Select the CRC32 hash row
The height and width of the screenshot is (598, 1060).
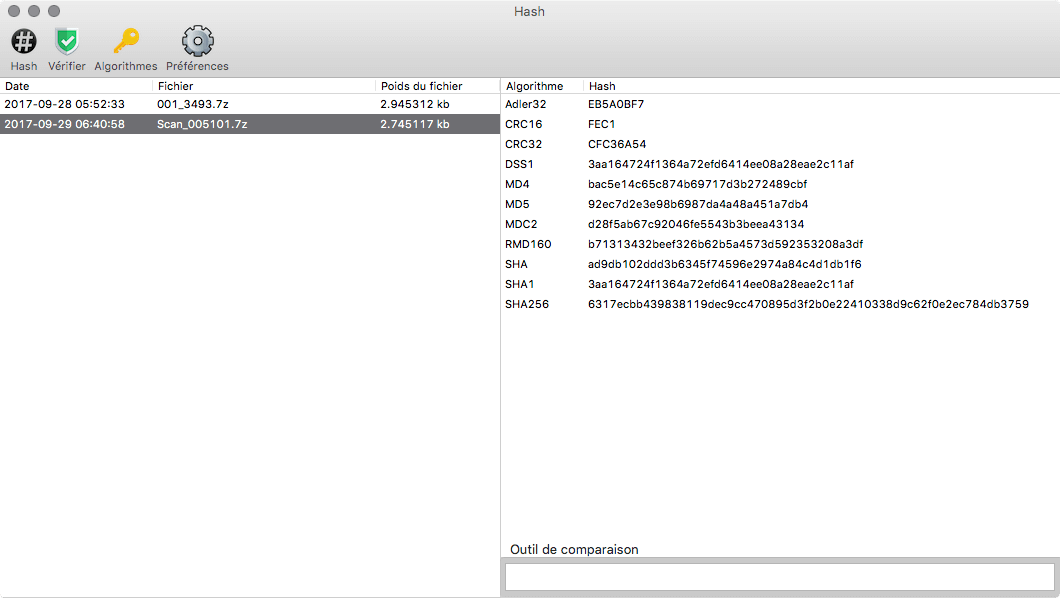[780, 144]
